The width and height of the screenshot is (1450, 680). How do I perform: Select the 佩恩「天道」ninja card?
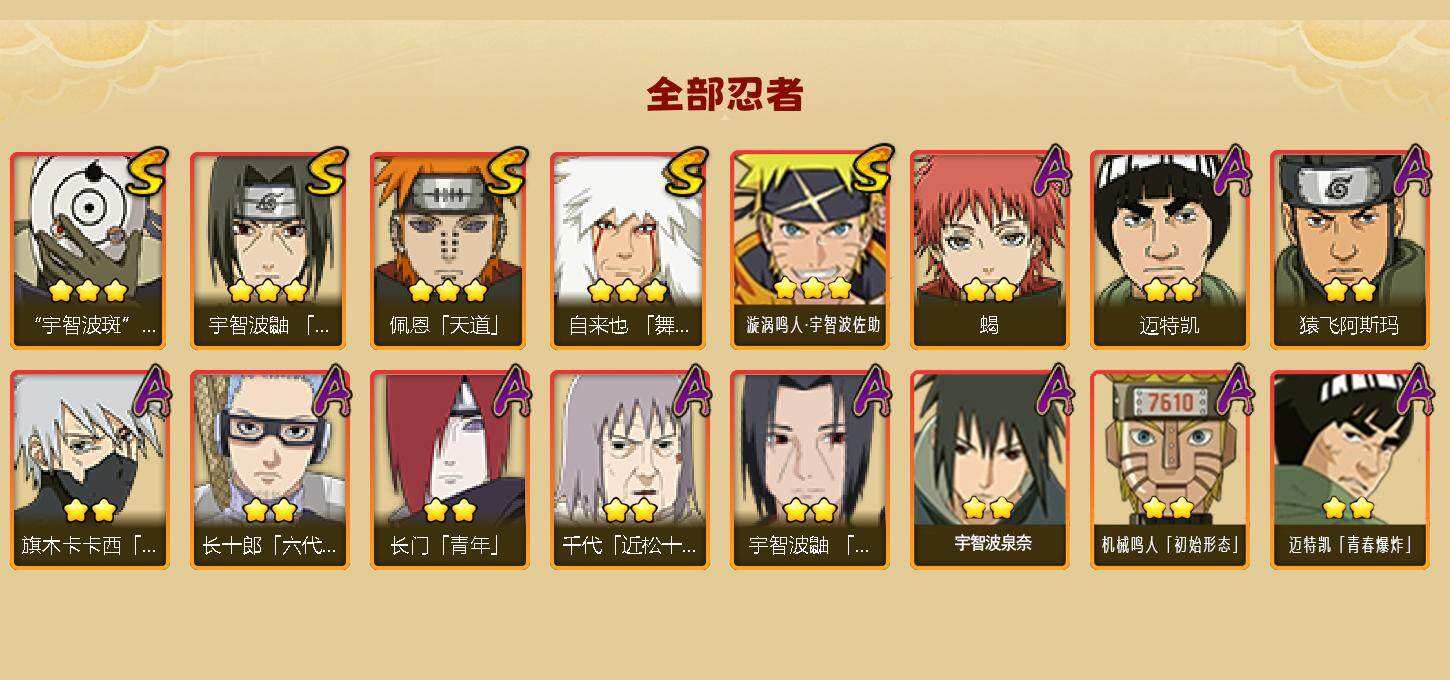[449, 250]
